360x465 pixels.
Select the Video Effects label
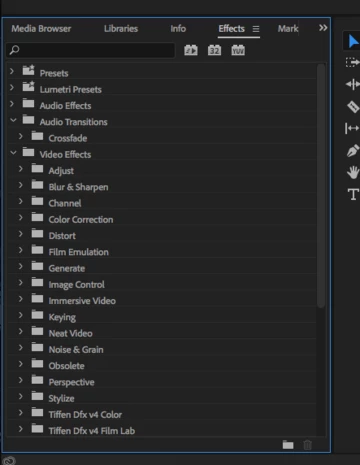[65, 154]
